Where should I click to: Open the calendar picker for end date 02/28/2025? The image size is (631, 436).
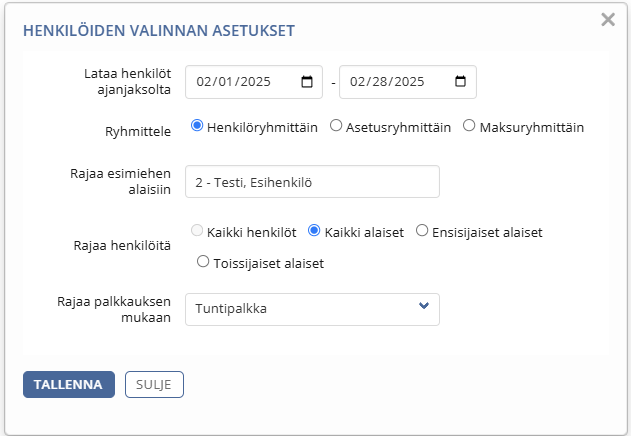tap(460, 82)
